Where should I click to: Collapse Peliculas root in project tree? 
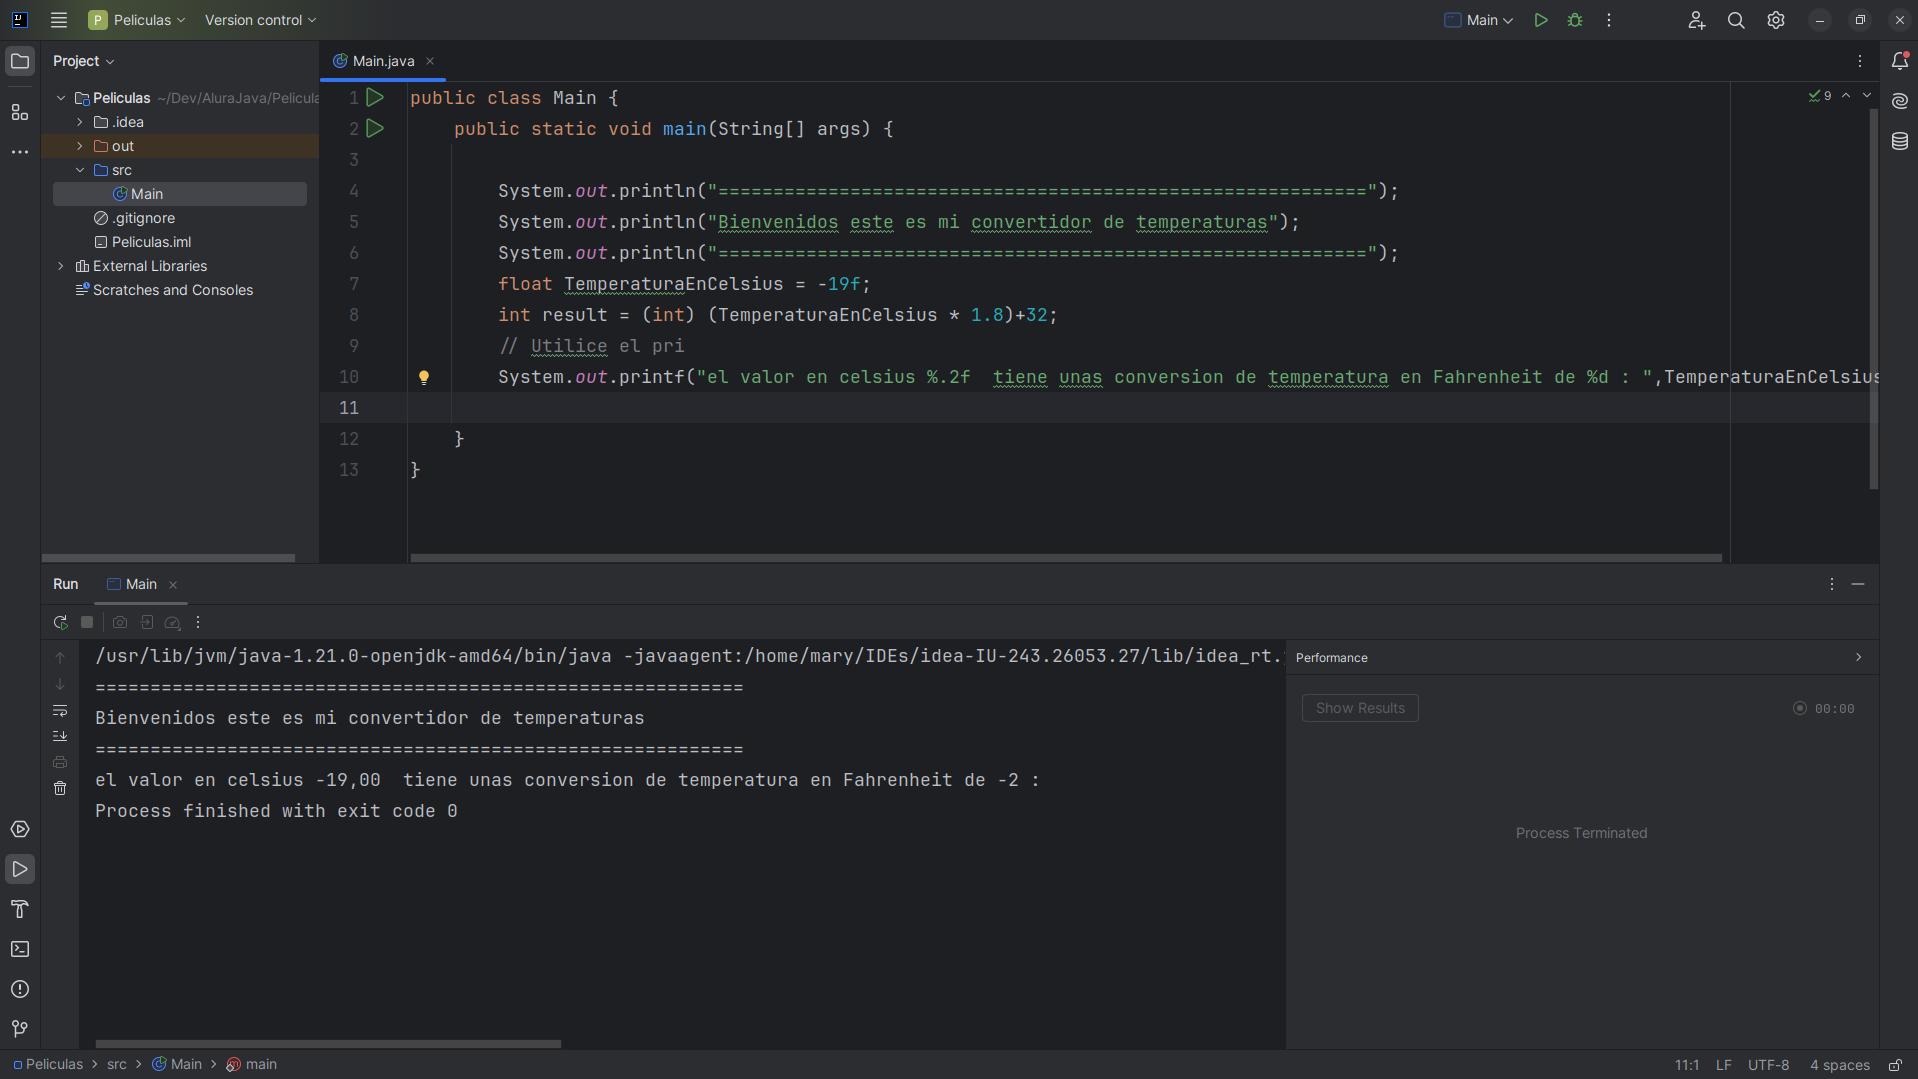coord(61,98)
